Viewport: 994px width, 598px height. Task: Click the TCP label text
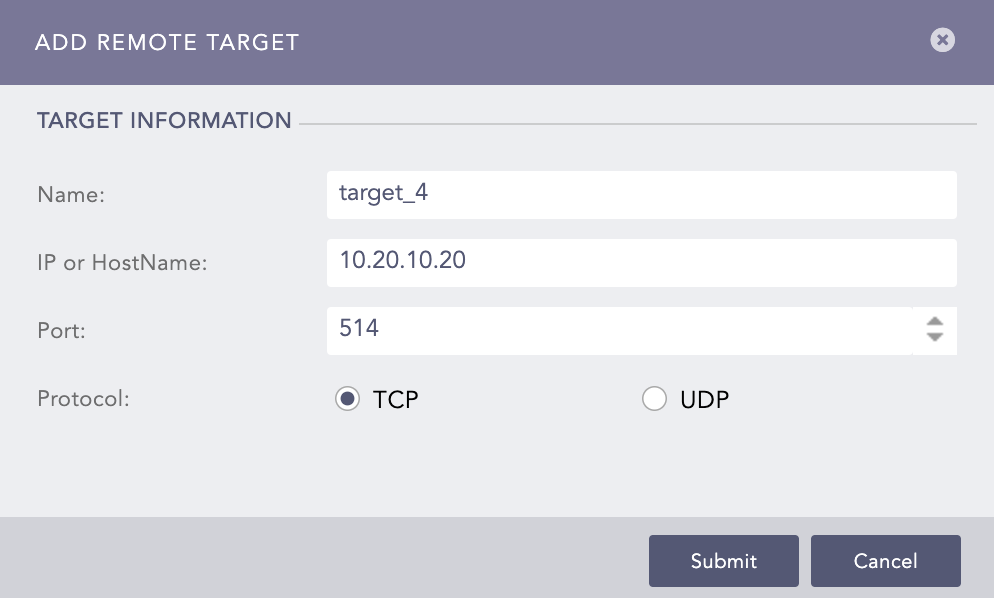(396, 398)
